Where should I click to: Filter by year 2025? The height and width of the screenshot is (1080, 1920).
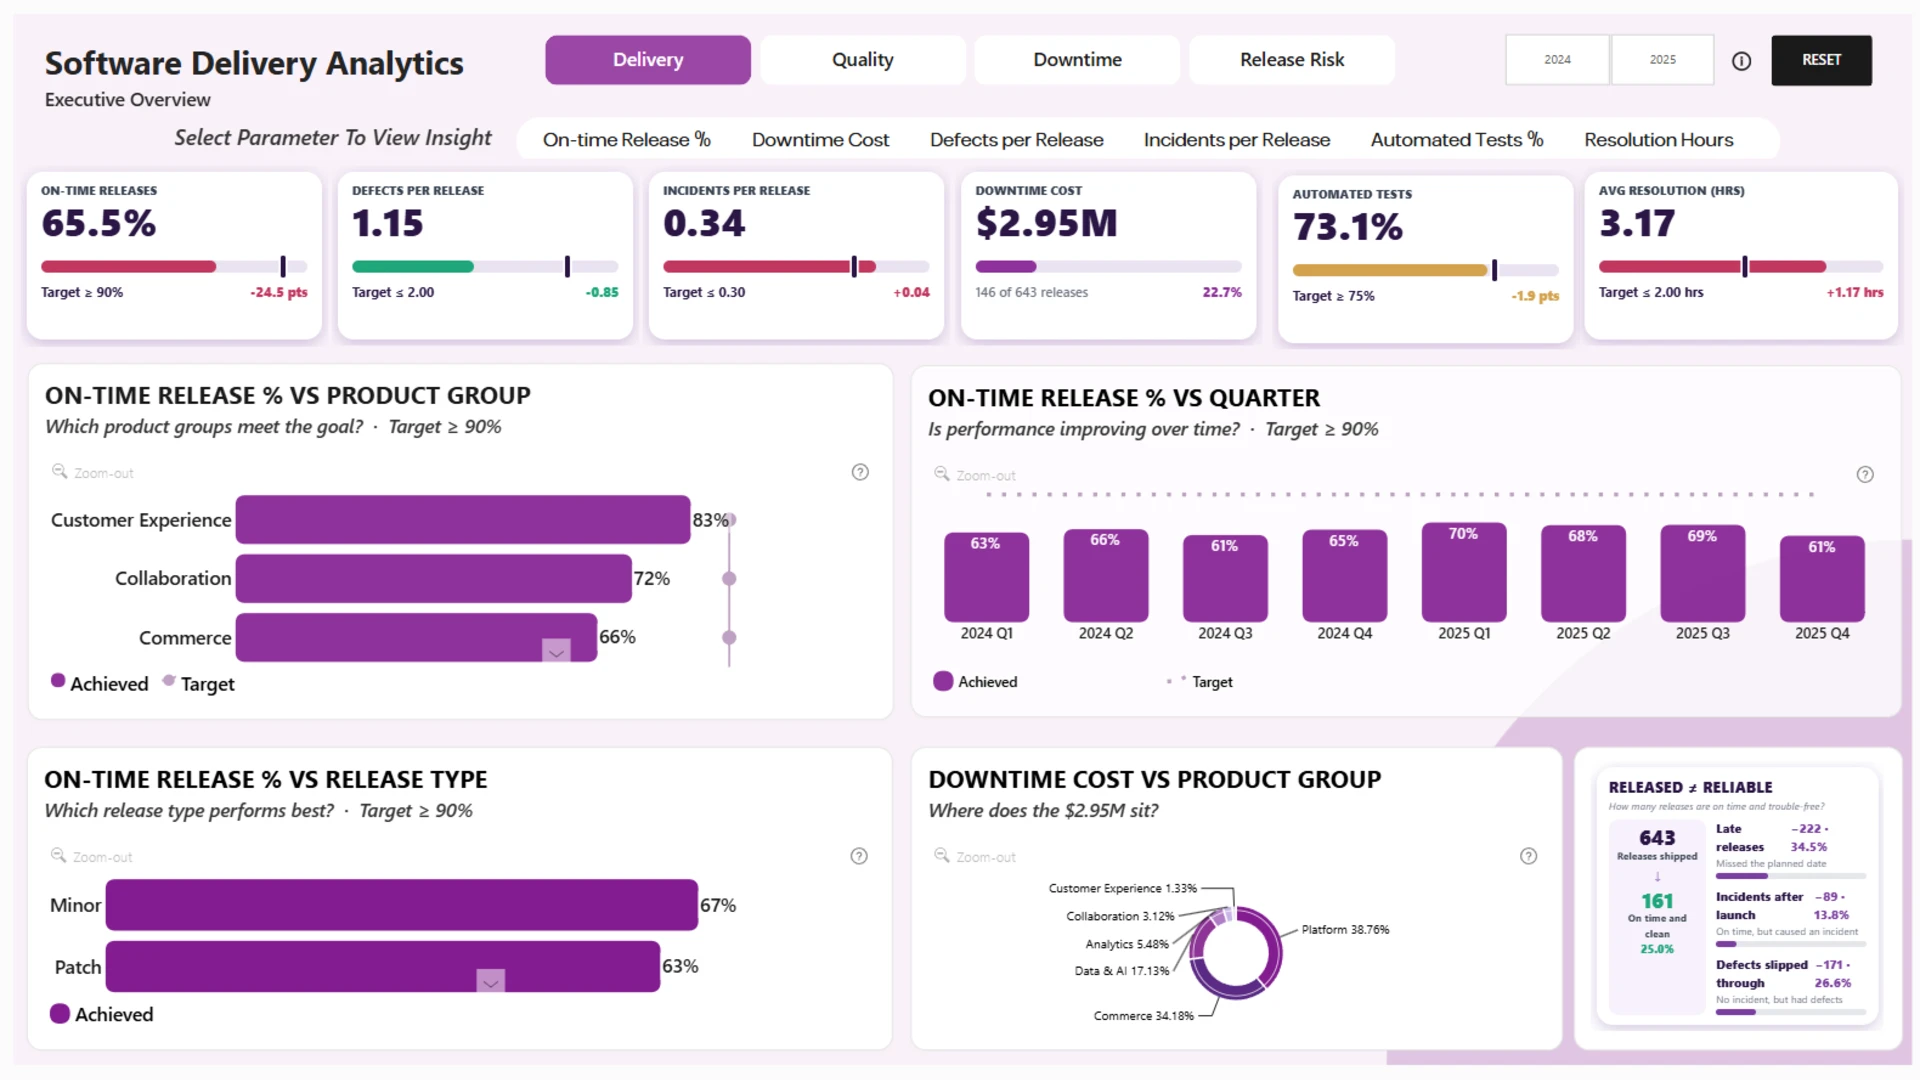point(1662,60)
